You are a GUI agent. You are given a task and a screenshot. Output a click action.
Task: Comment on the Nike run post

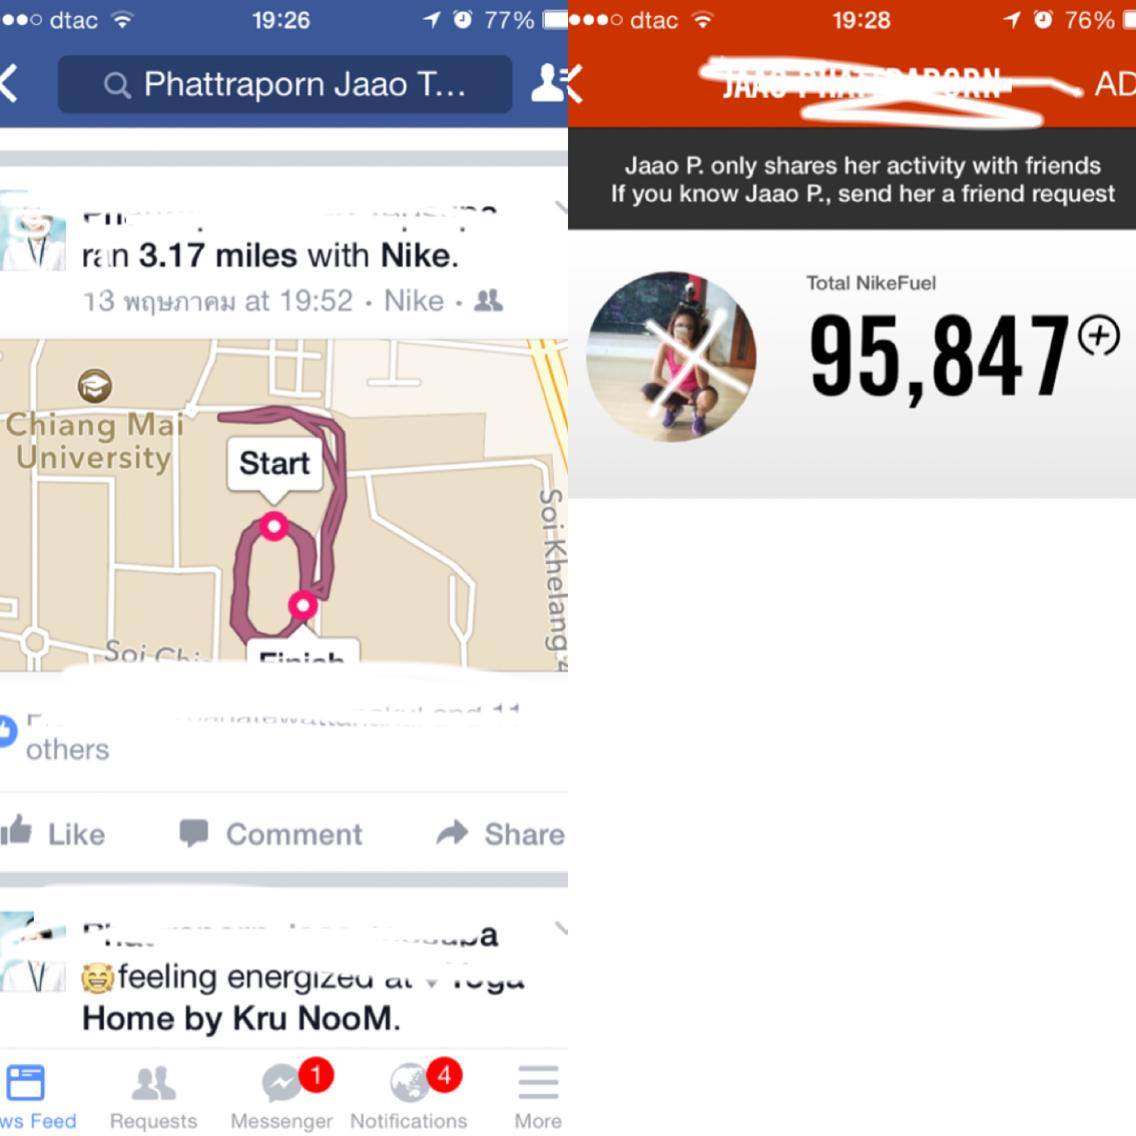coord(271,834)
